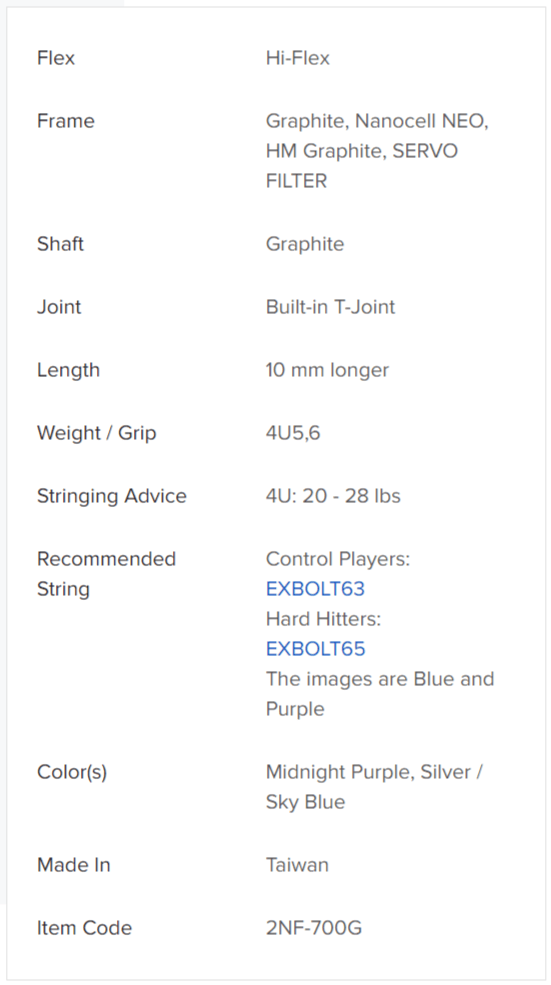This screenshot has height=985, width=551.
Task: Click the Graphite, Nanocell NEO frame text
Action: point(377,121)
